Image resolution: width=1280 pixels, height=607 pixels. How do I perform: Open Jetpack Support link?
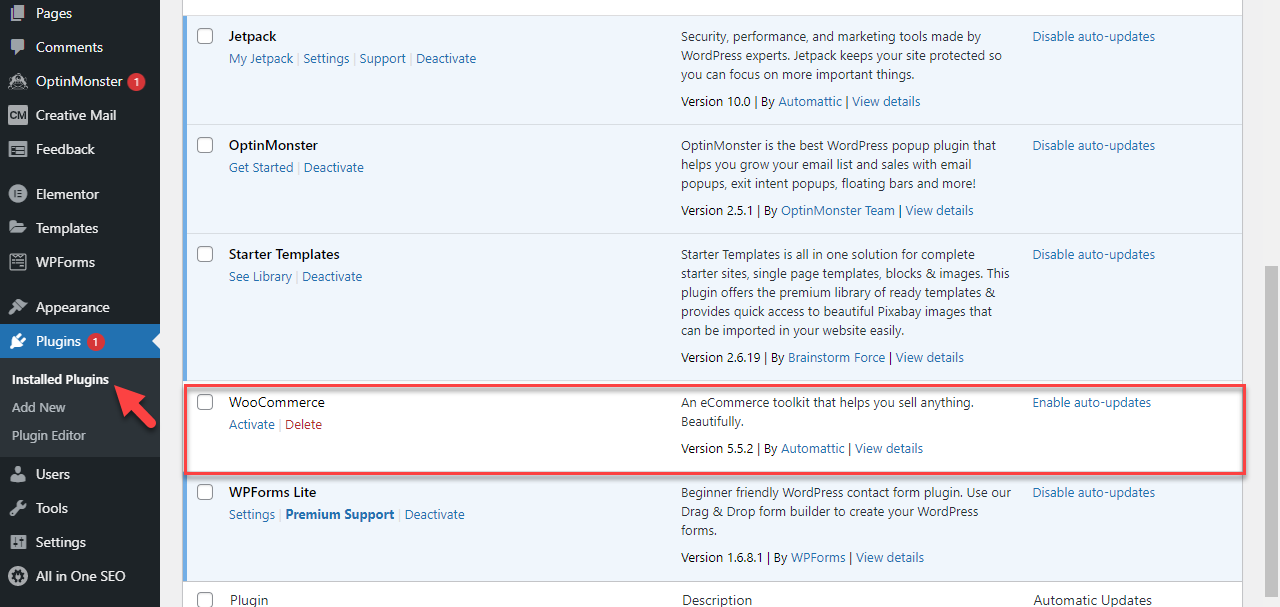(383, 58)
